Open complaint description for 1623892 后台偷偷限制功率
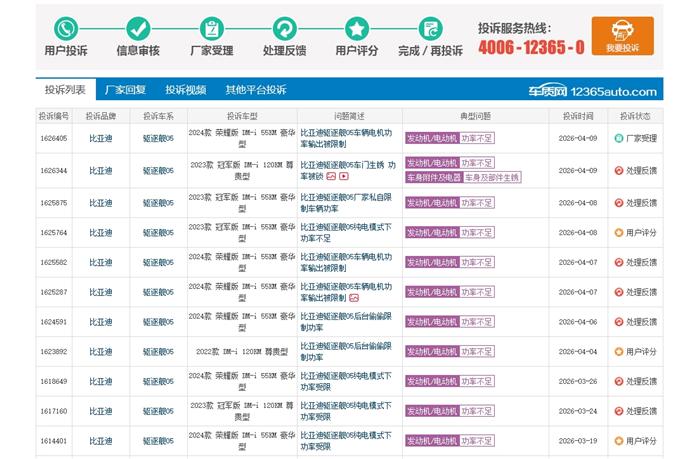The width and height of the screenshot is (700, 459). [x=345, y=351]
